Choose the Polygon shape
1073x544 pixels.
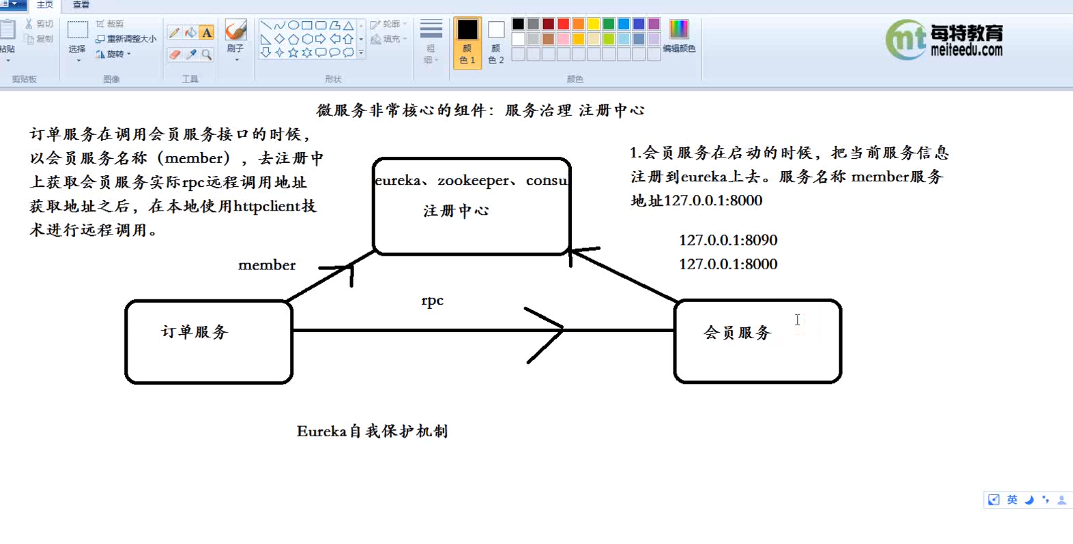click(x=334, y=26)
